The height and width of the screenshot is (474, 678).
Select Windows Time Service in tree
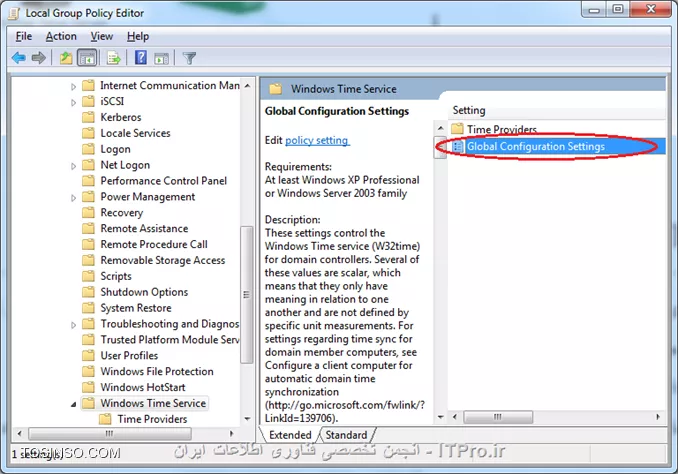coord(153,403)
